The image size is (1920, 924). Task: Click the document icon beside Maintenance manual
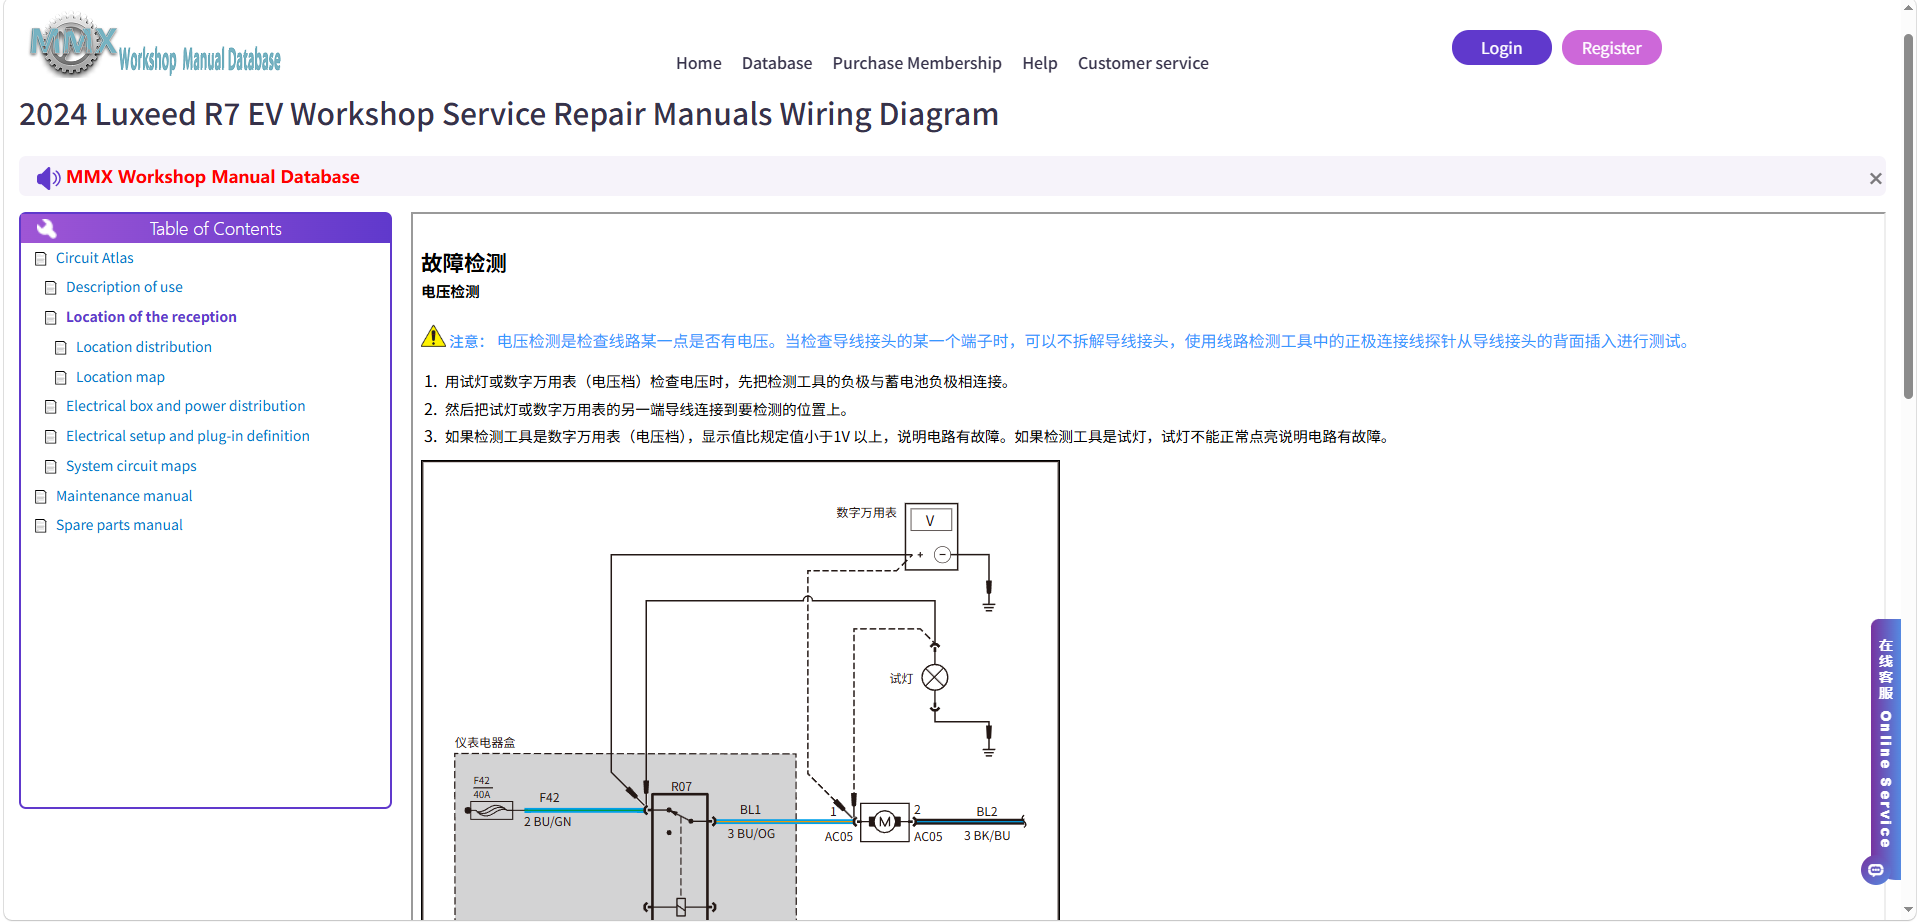41,497
